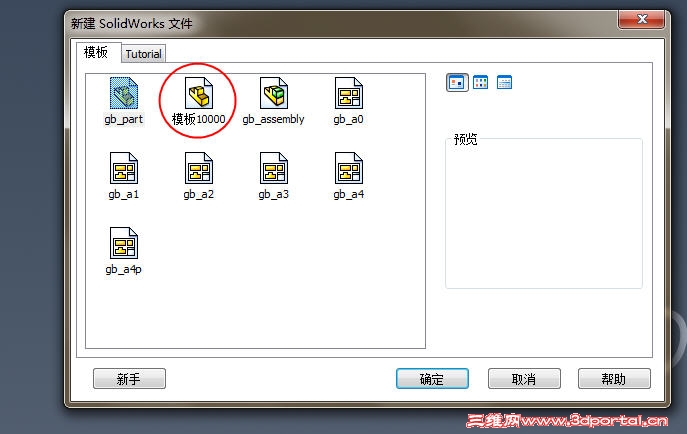Pick the gb_a4 drawing template
This screenshot has height=434, width=687.
[349, 168]
